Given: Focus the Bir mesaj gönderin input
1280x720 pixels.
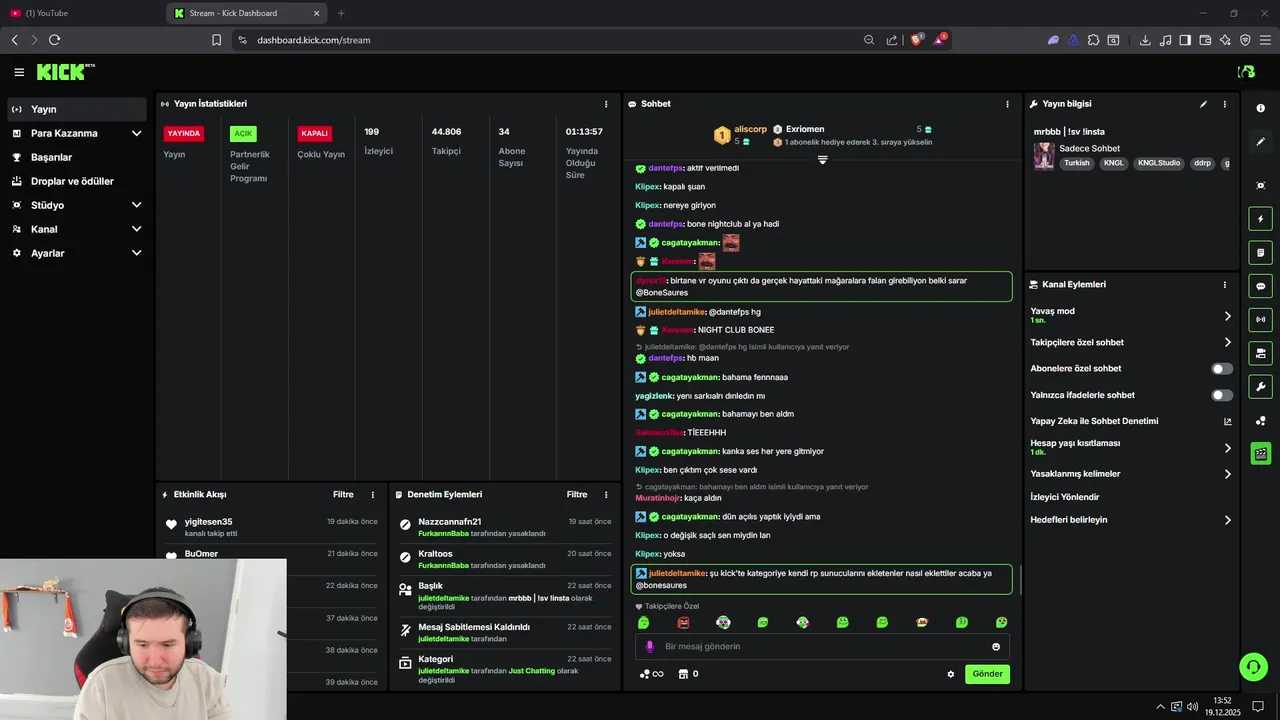Looking at the screenshot, I should [x=822, y=647].
